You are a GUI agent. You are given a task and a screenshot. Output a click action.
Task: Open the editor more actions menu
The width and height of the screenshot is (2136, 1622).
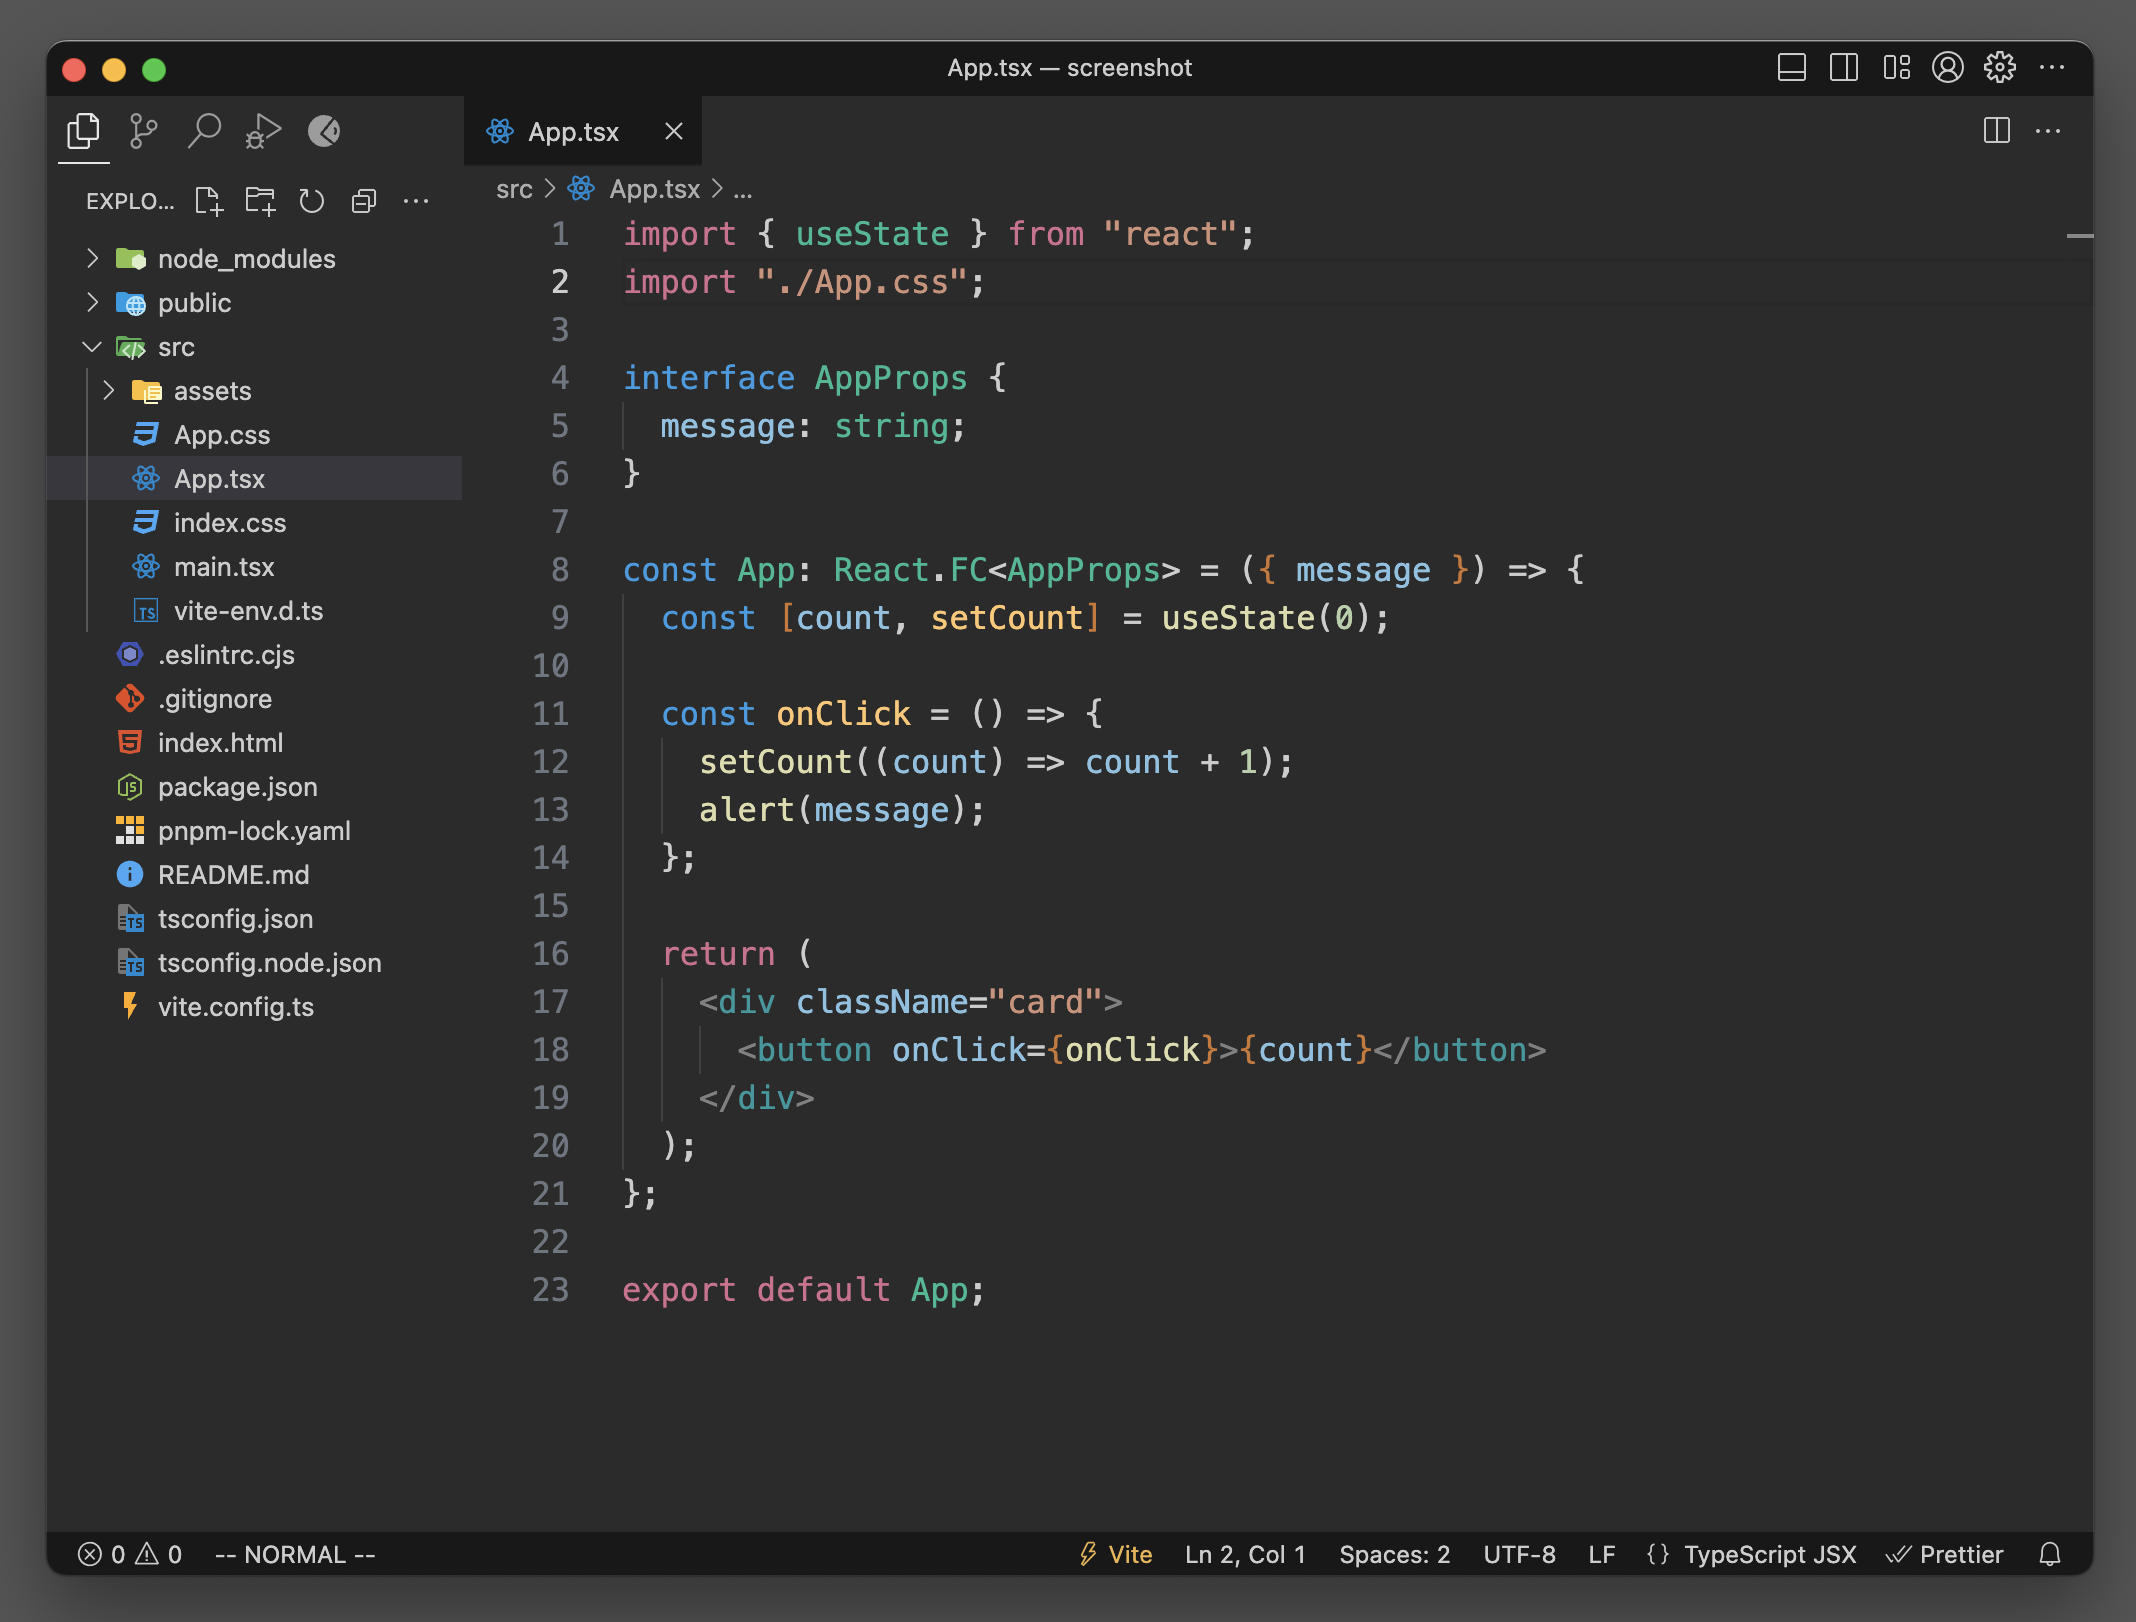[x=2048, y=131]
